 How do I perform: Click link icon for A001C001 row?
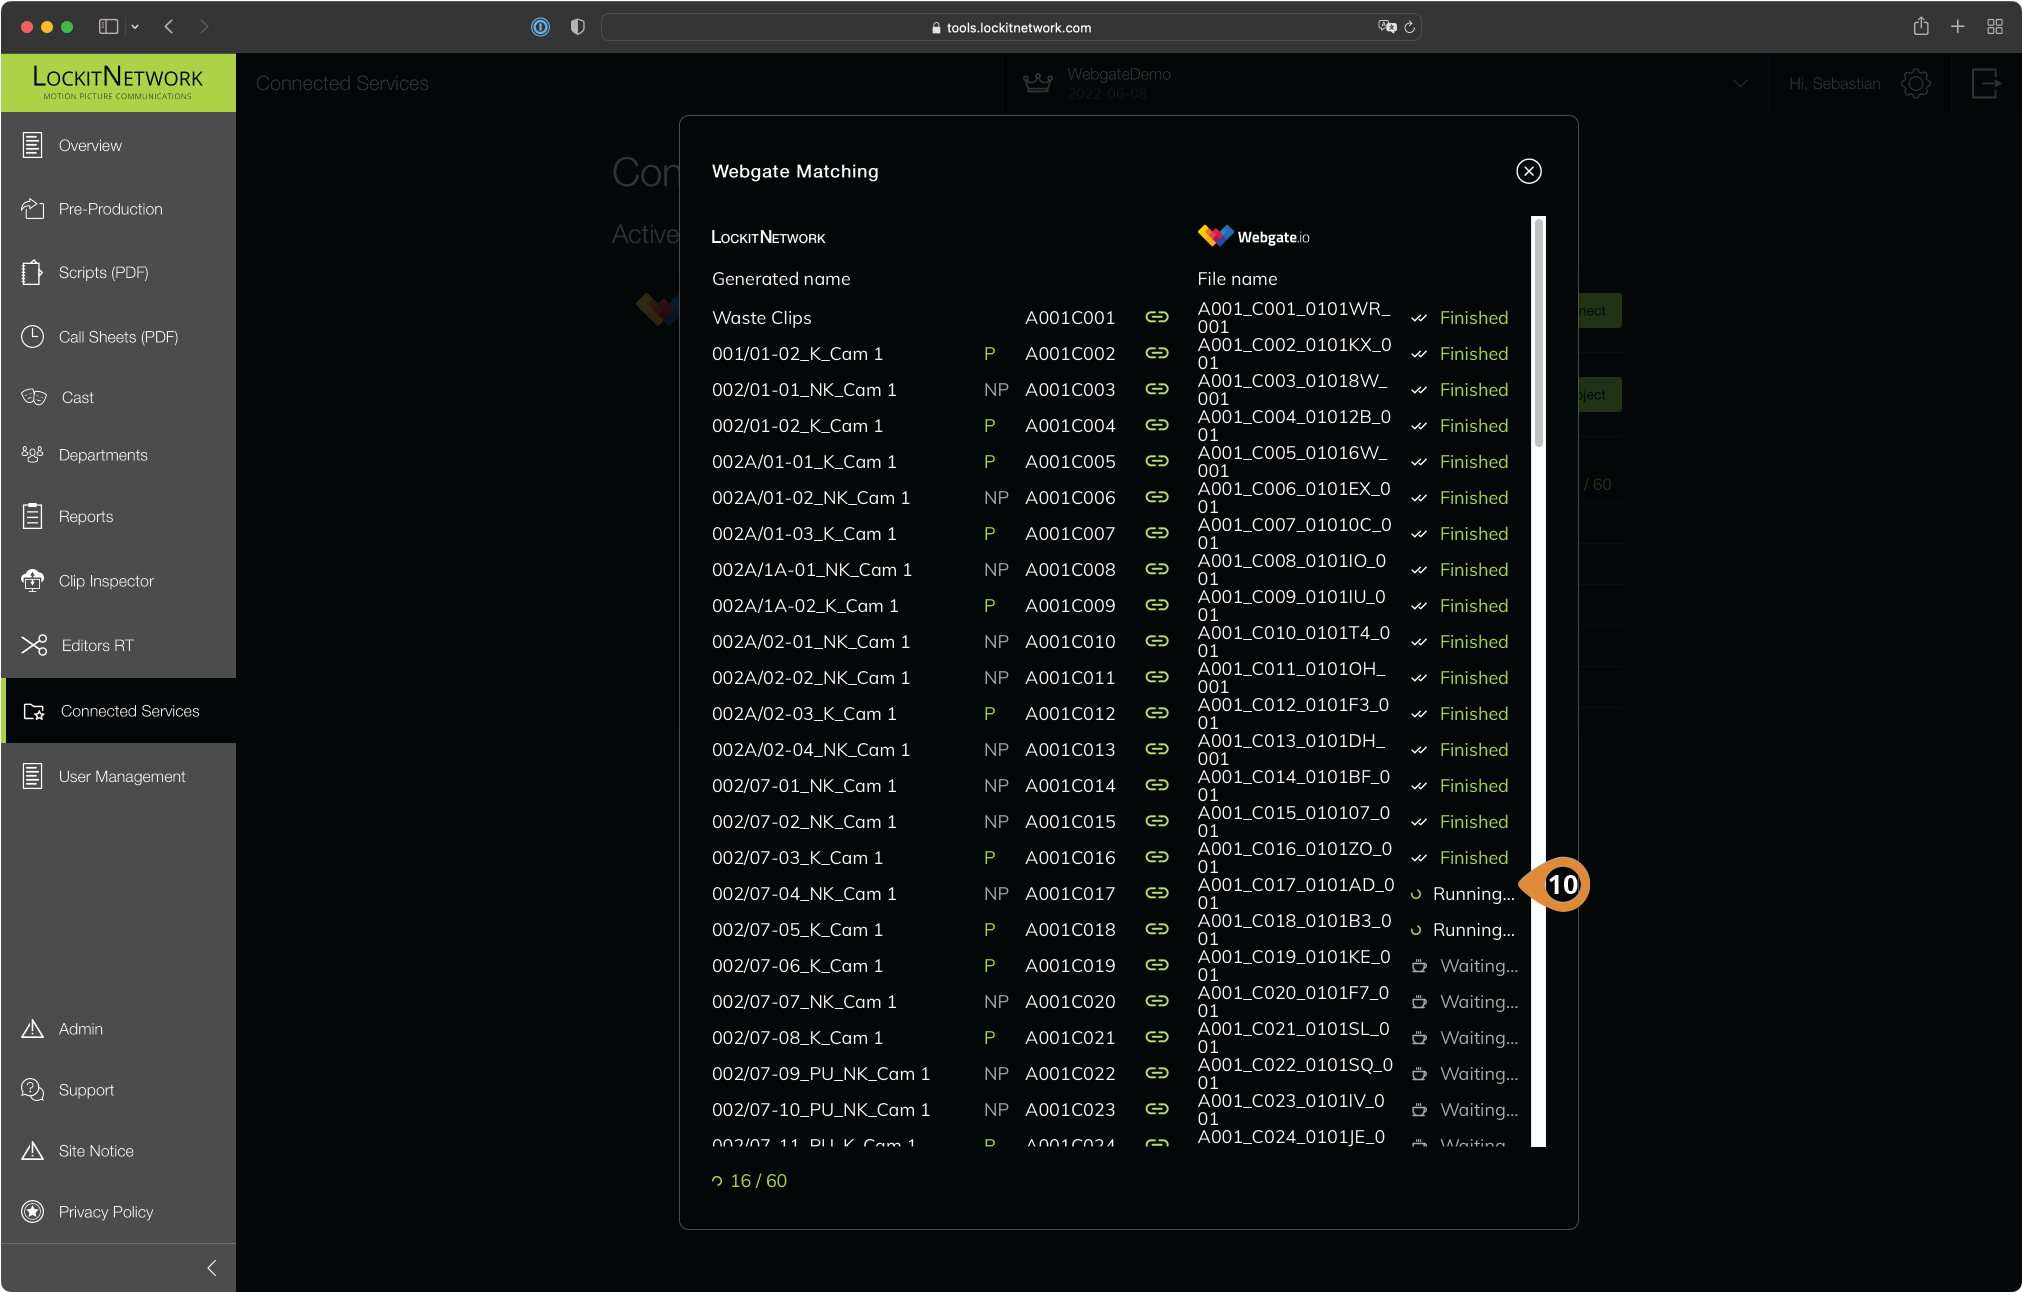pos(1157,317)
